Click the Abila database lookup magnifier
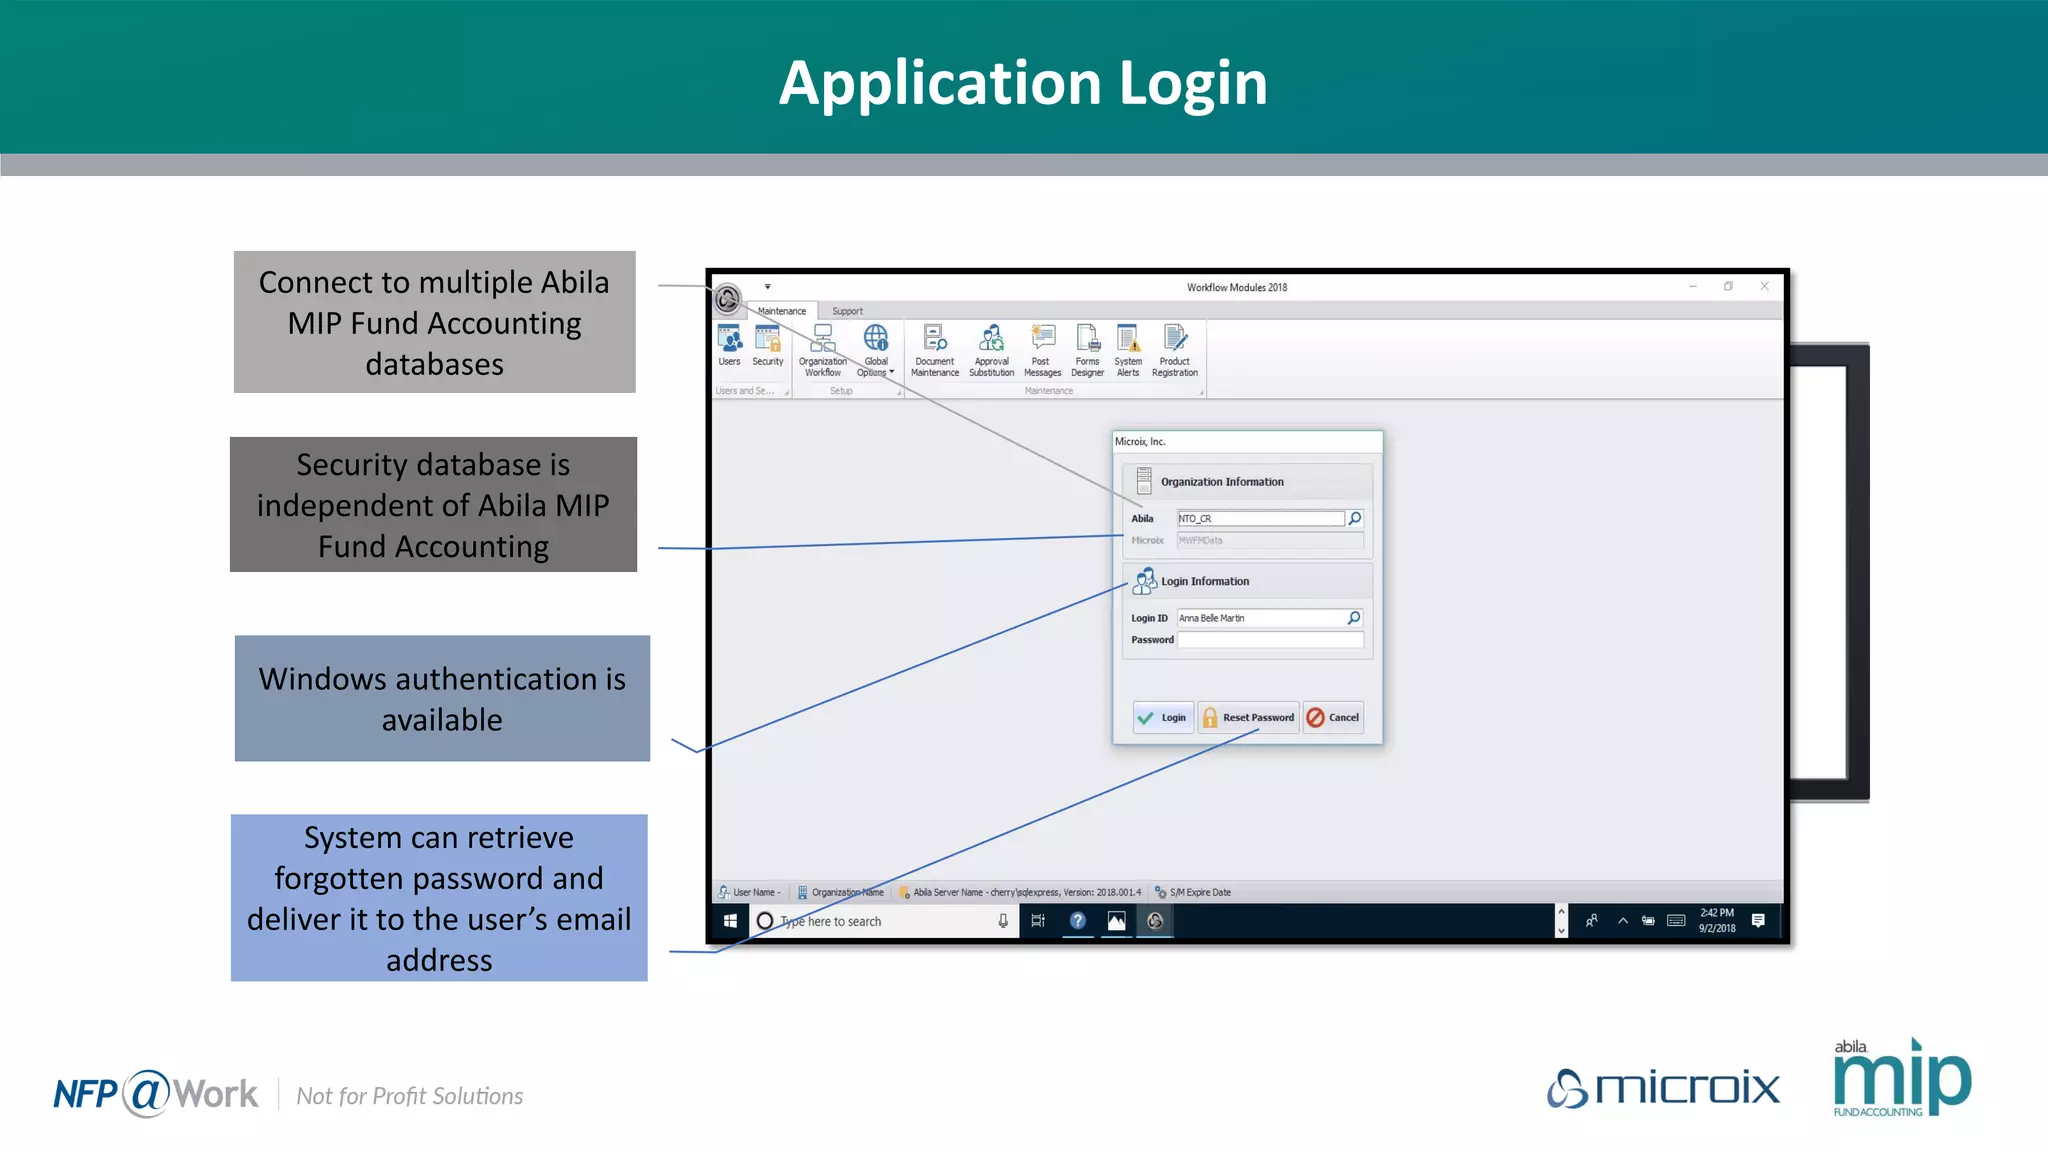Viewport: 2048px width, 1152px height. [1355, 518]
